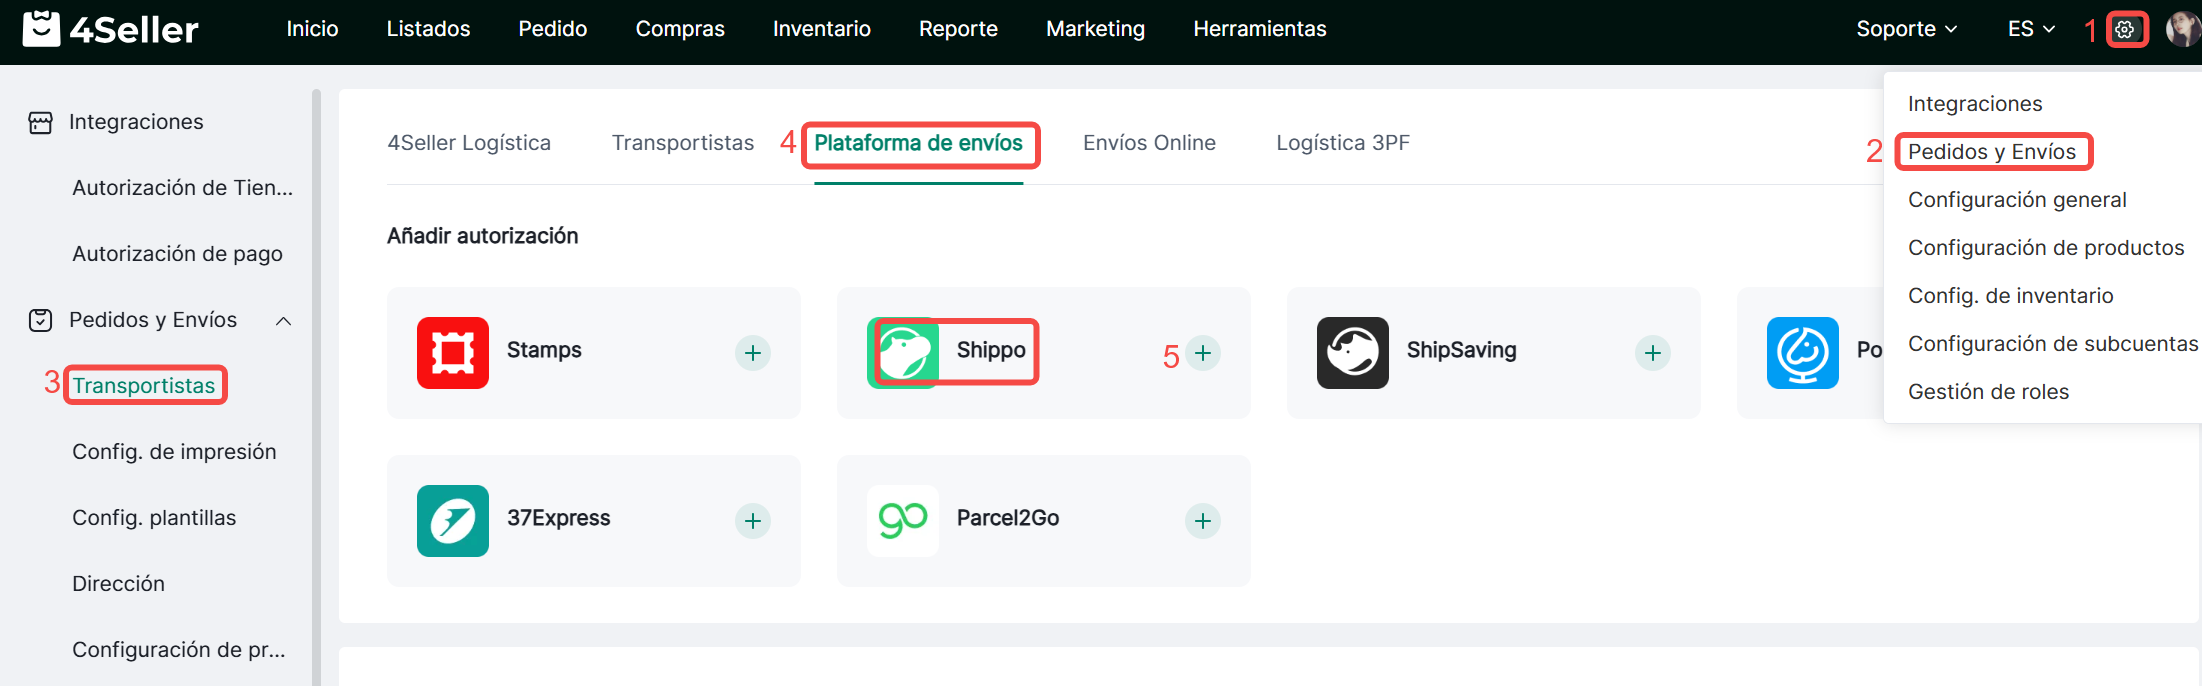The height and width of the screenshot is (686, 2202).
Task: Add Stamps authorization with plus button
Action: [x=753, y=353]
